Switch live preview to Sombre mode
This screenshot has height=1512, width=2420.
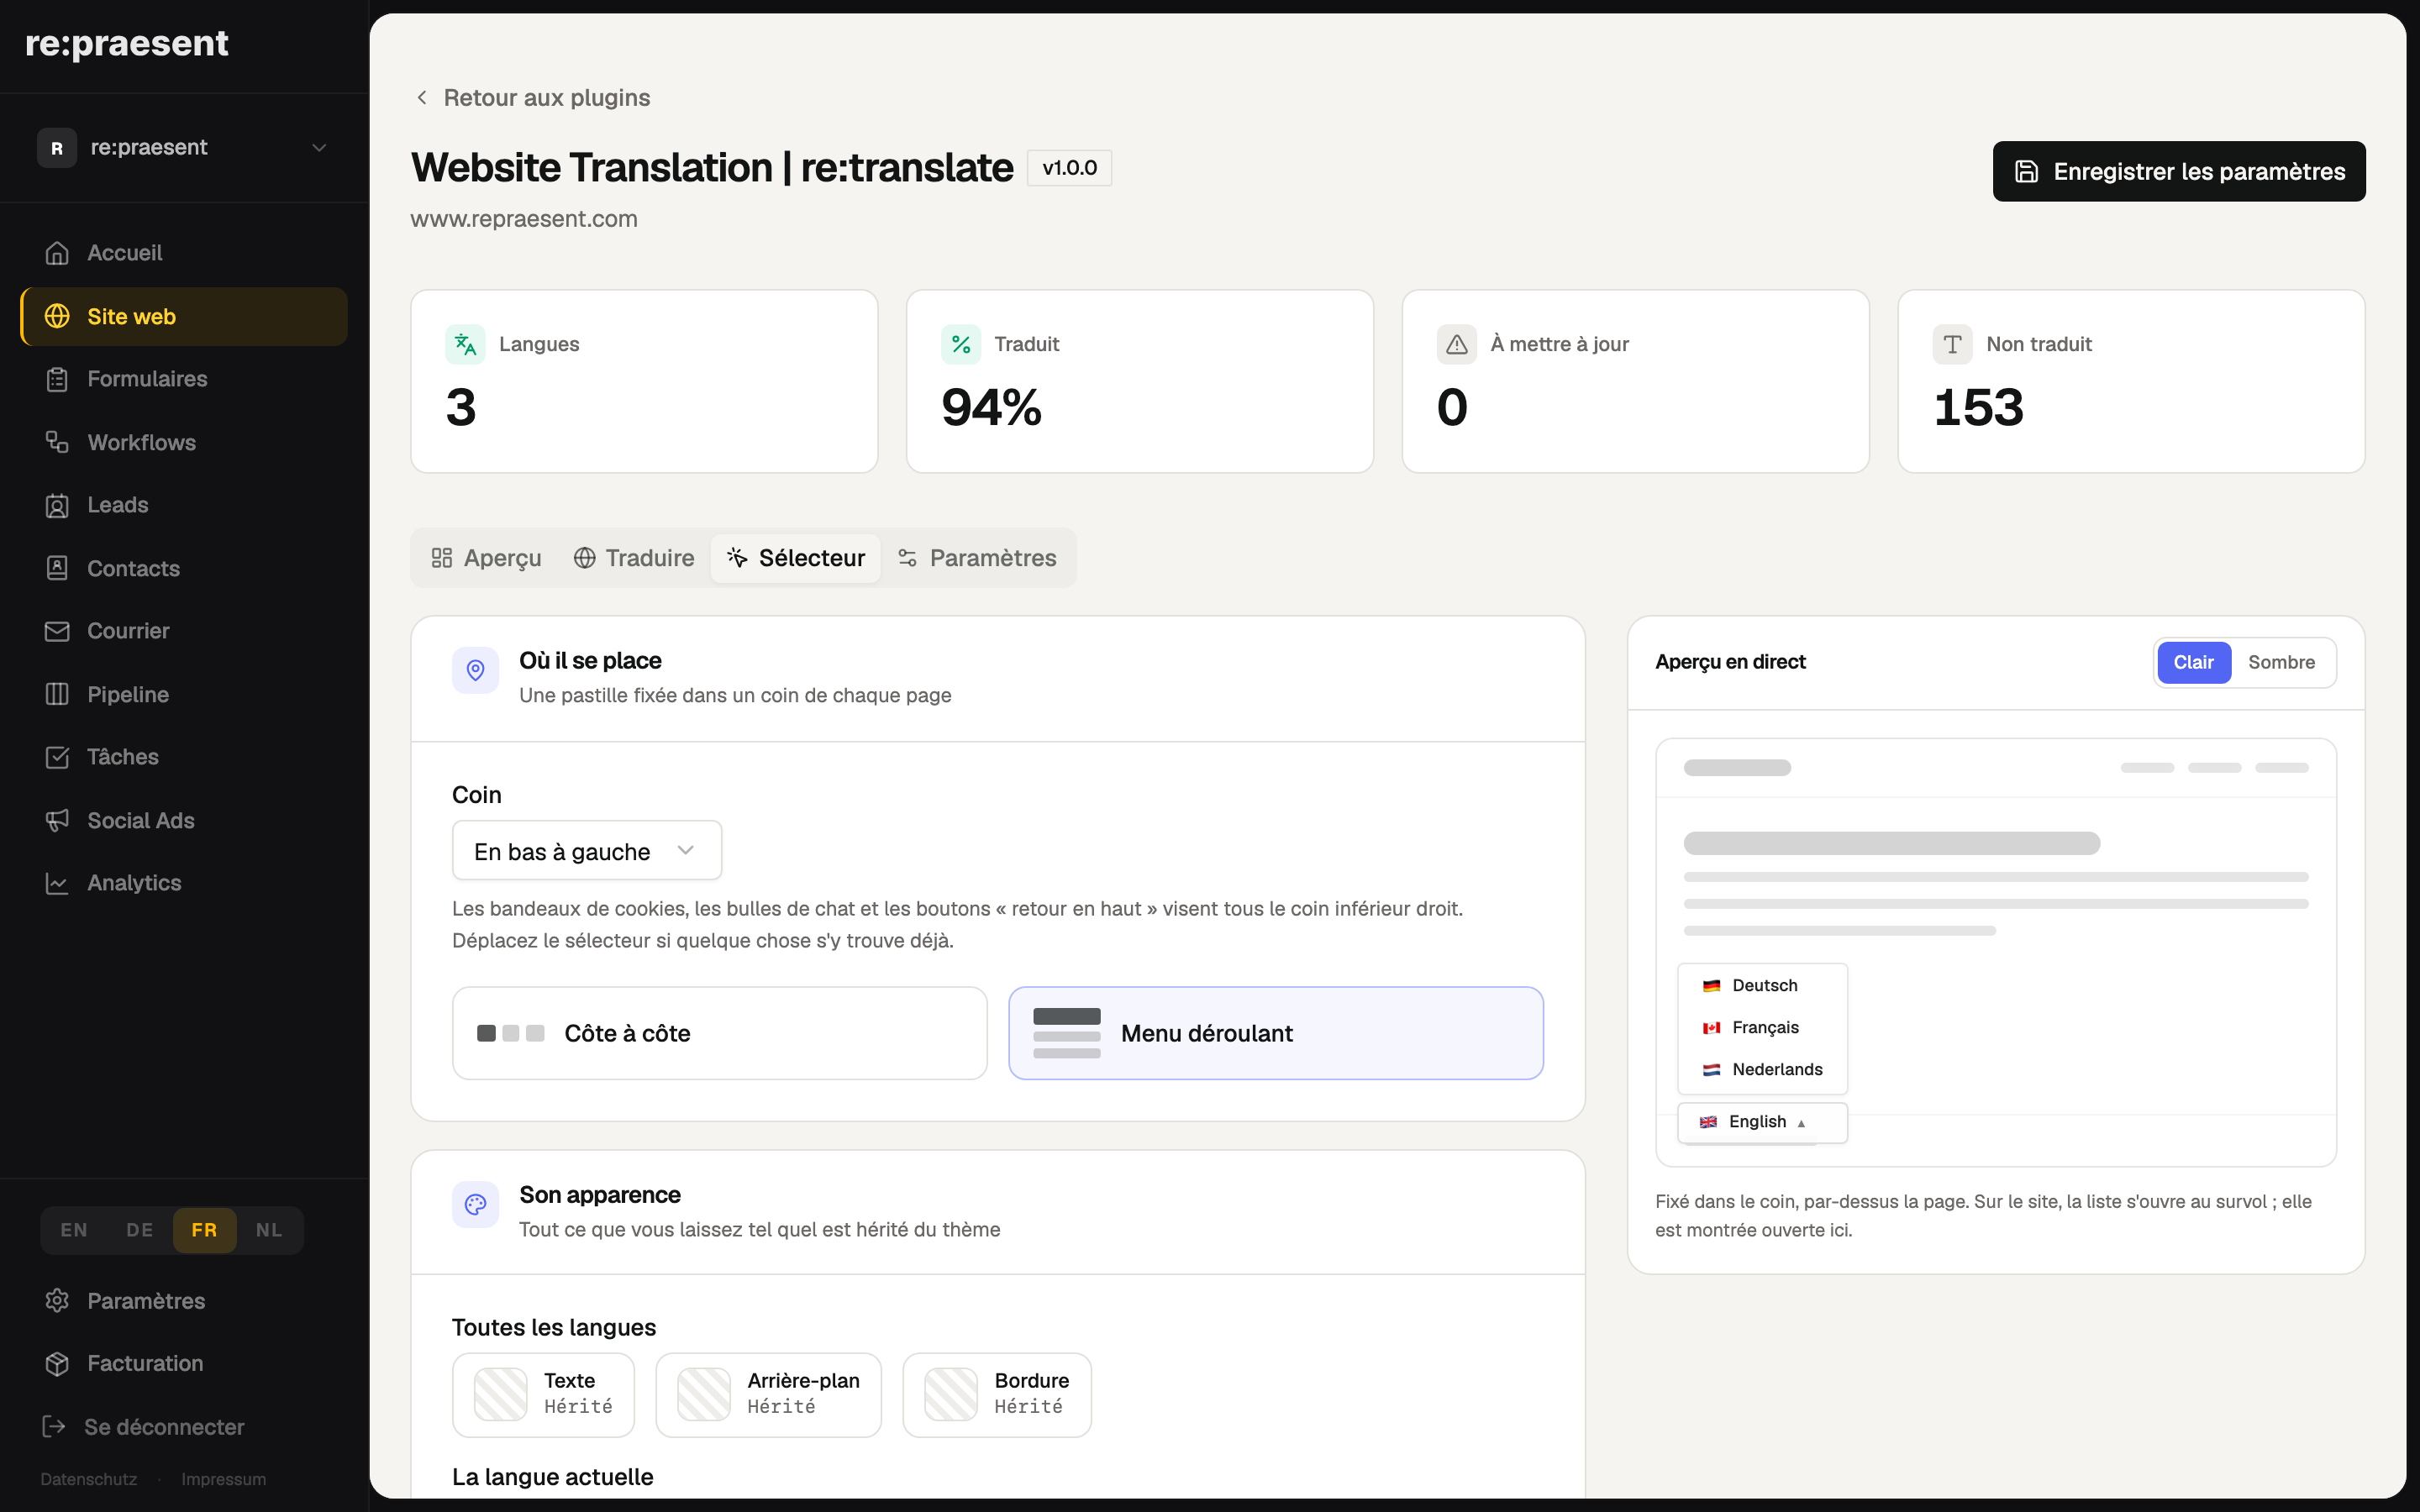[x=2281, y=662]
